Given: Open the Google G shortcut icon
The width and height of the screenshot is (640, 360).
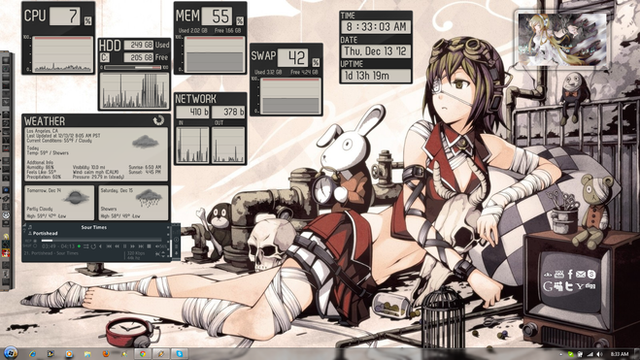Looking at the screenshot, I should 548,286.
